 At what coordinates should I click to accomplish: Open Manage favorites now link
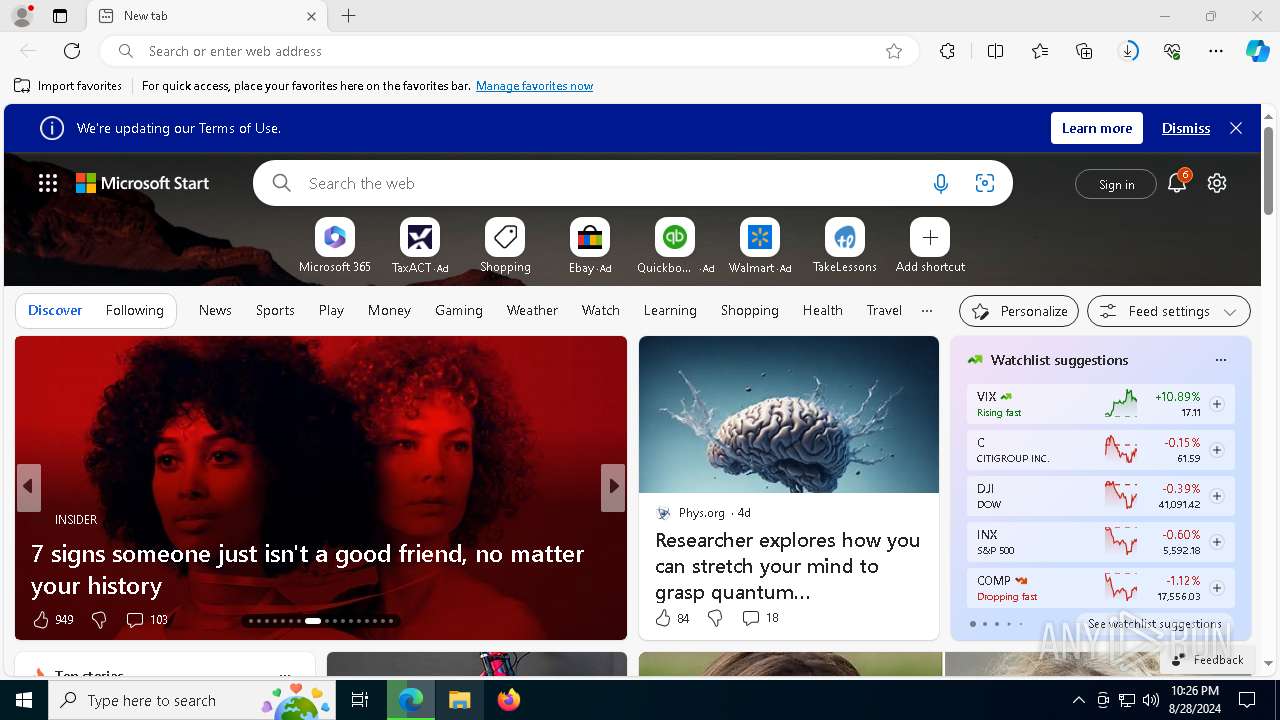(534, 86)
